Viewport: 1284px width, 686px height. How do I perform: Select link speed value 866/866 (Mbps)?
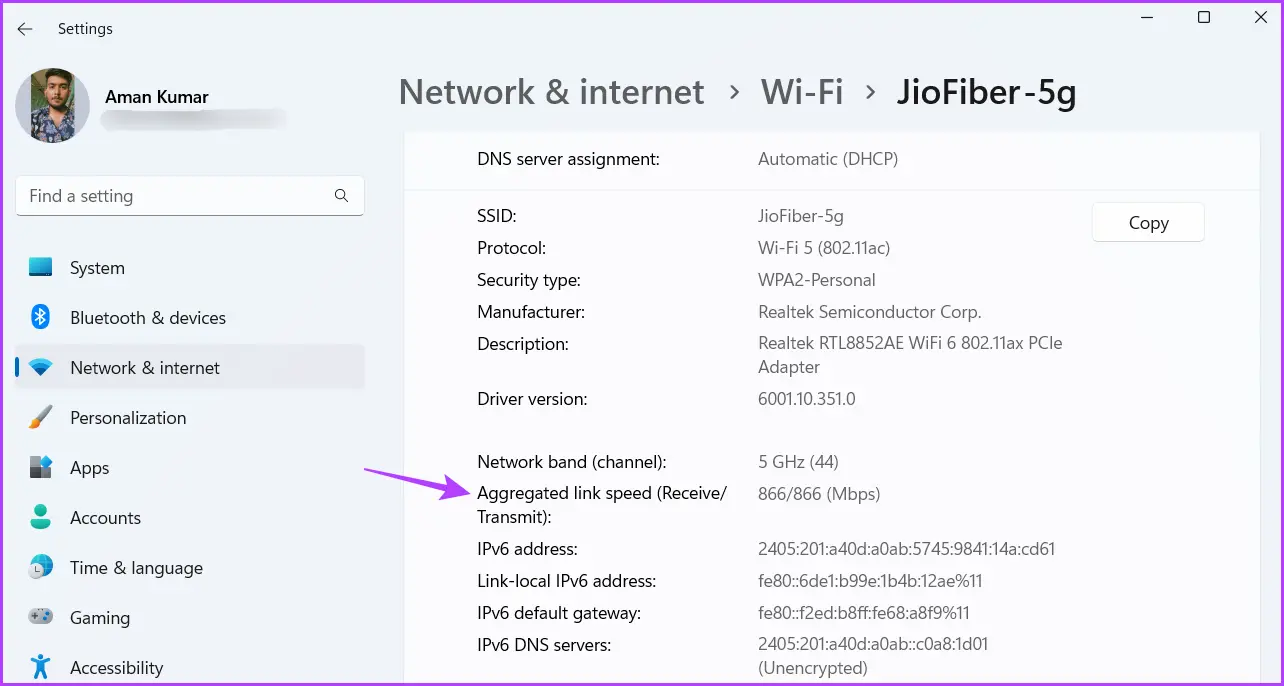819,494
